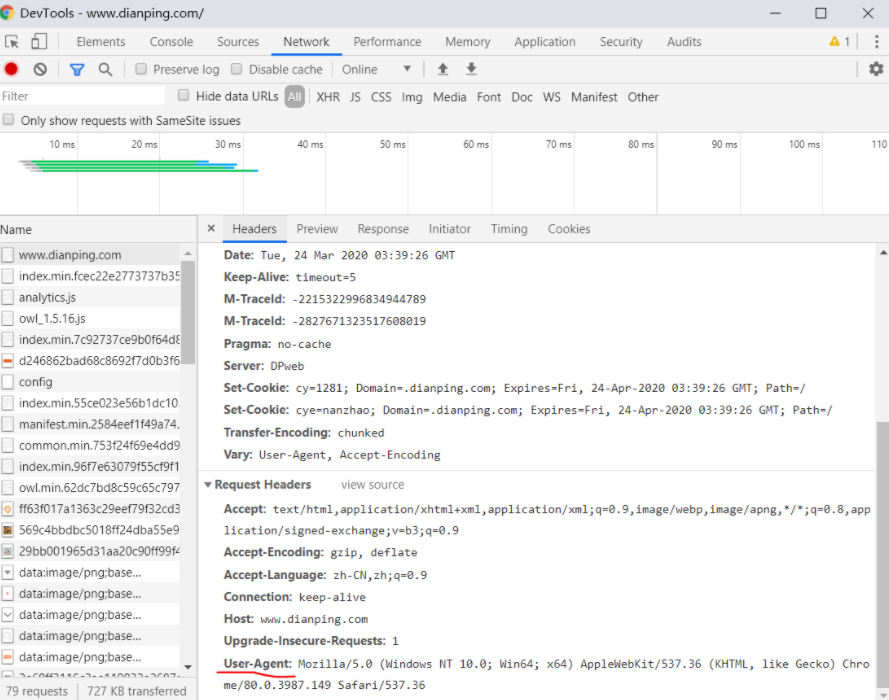Filter requests by Img type
This screenshot has width=889, height=700.
[x=412, y=97]
